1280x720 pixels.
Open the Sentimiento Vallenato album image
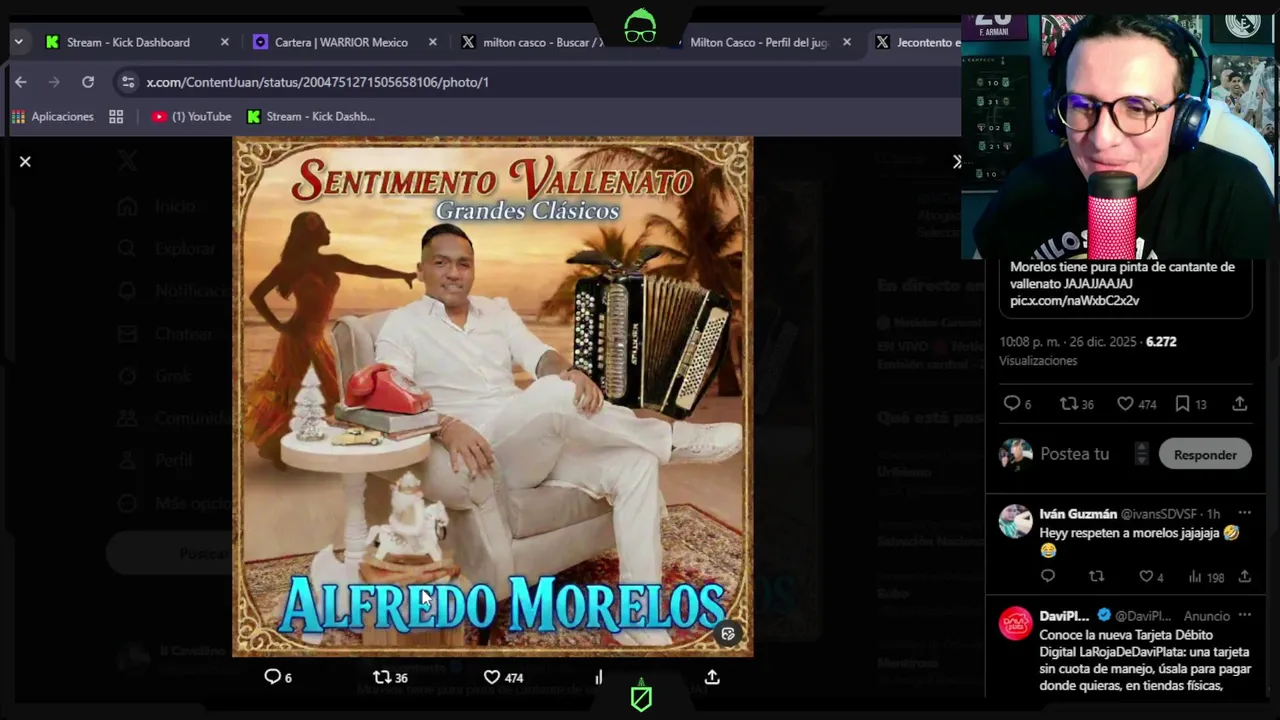pos(492,396)
